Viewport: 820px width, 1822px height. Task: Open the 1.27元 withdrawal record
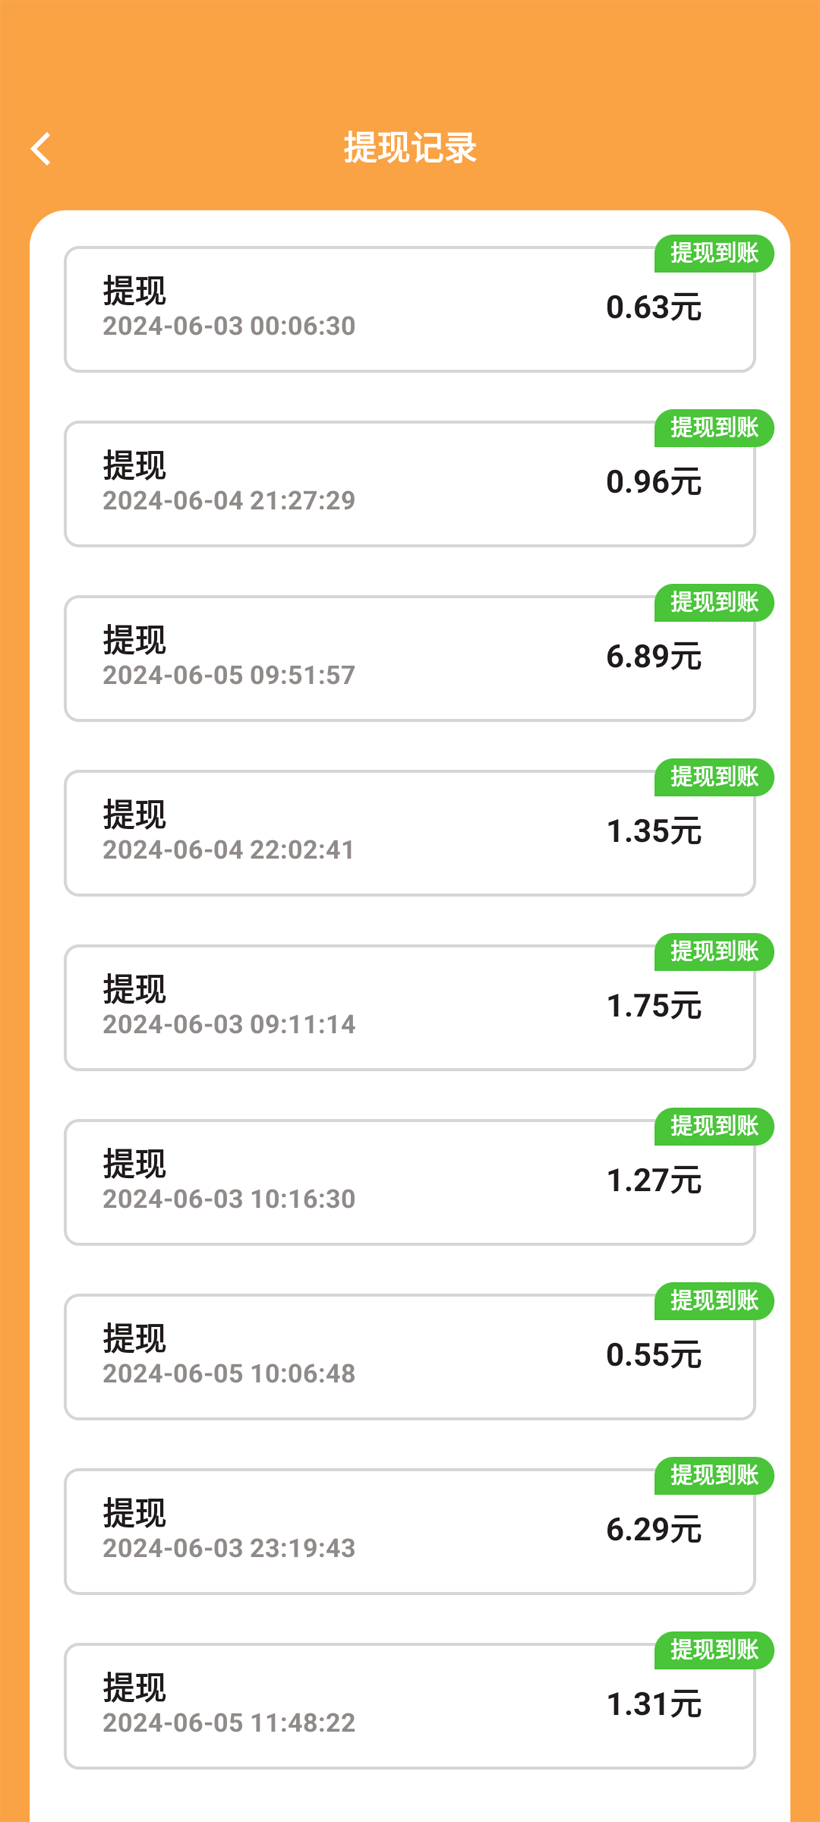409,1182
